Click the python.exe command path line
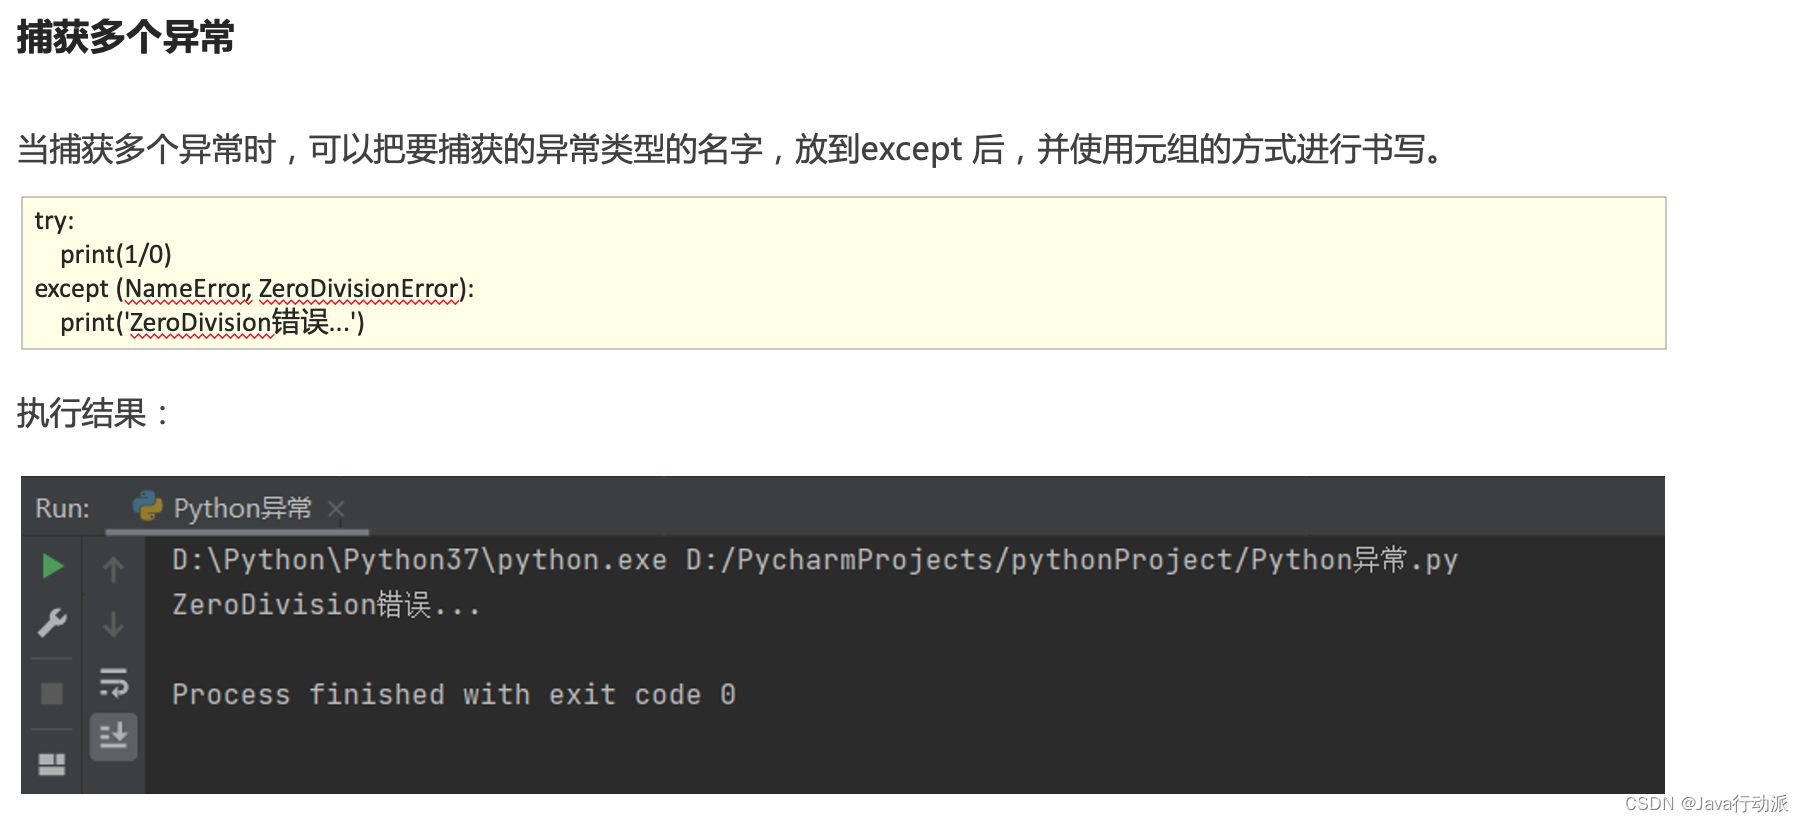Image resolution: width=1804 pixels, height=822 pixels. [814, 560]
